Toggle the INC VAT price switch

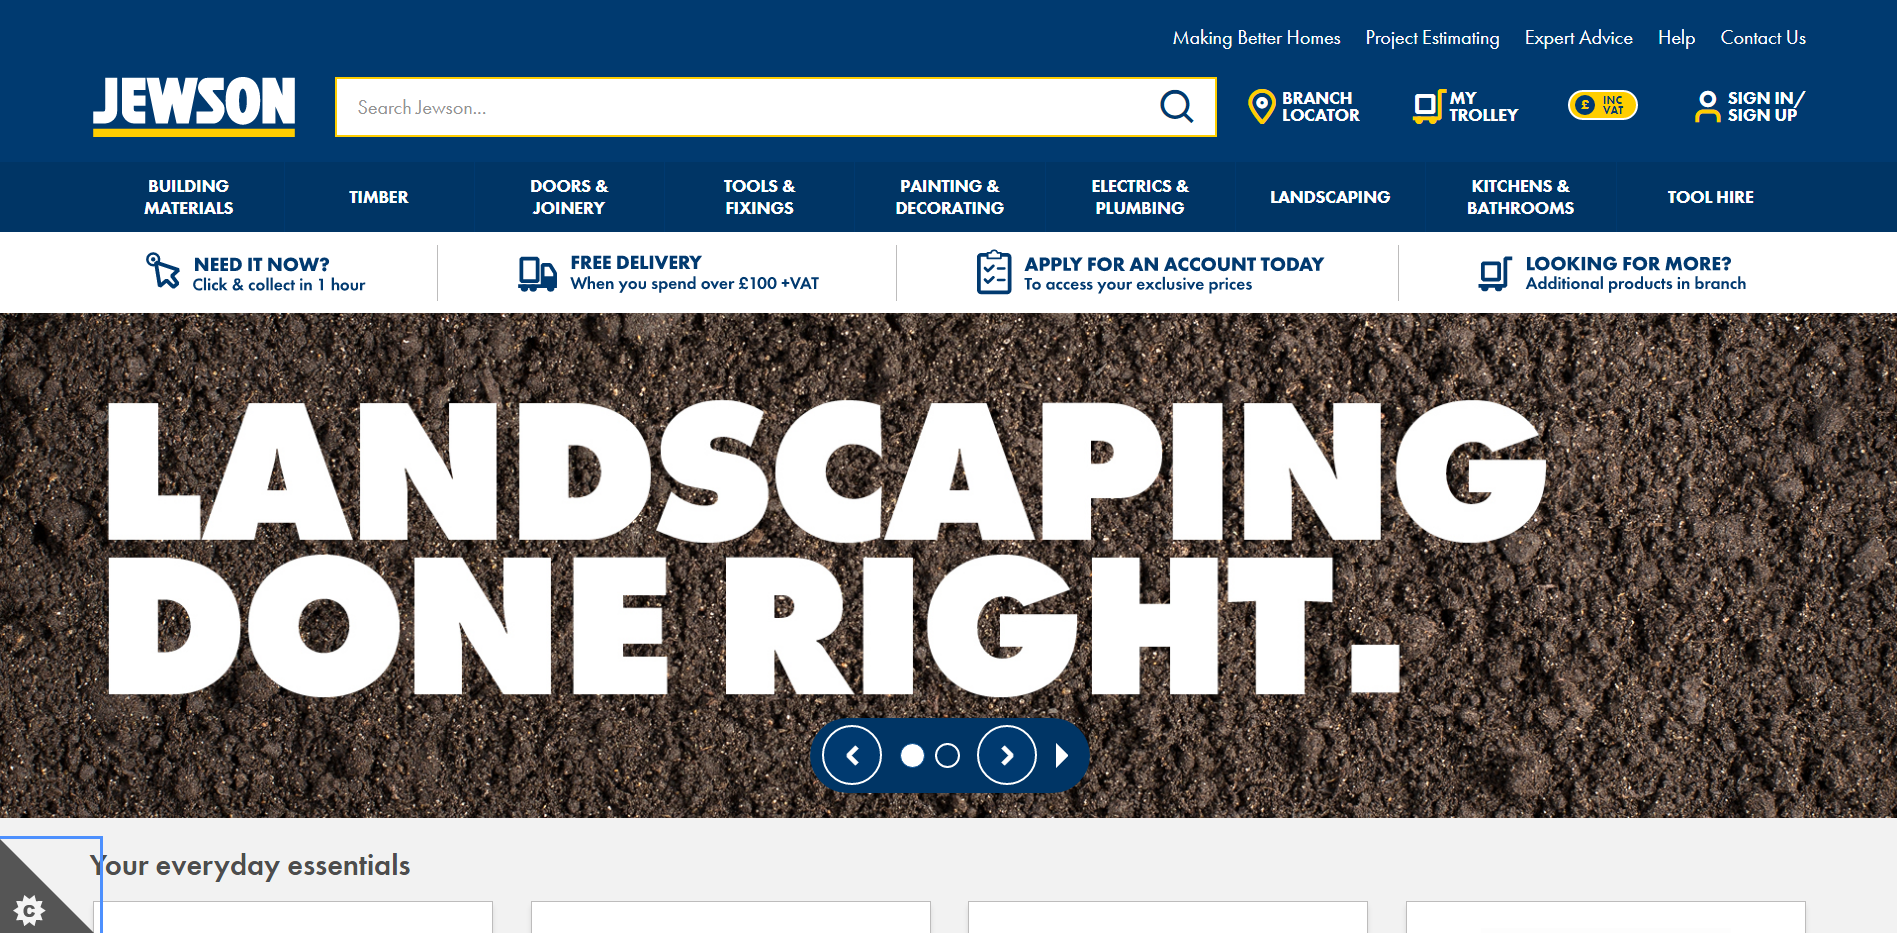pos(1602,105)
